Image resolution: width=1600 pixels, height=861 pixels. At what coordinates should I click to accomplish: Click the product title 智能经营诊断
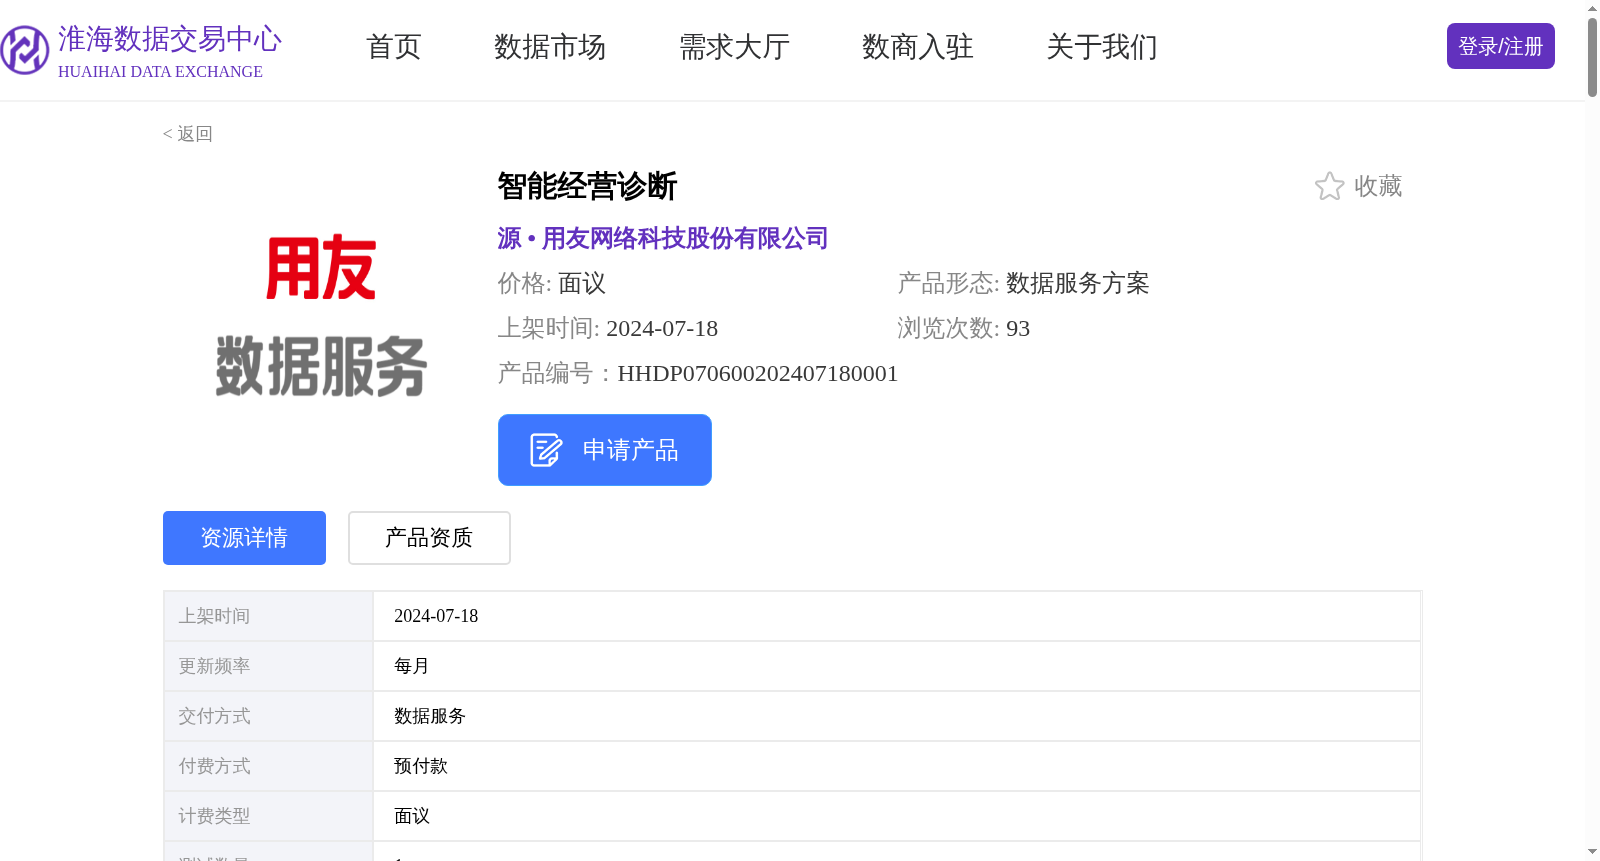click(588, 186)
